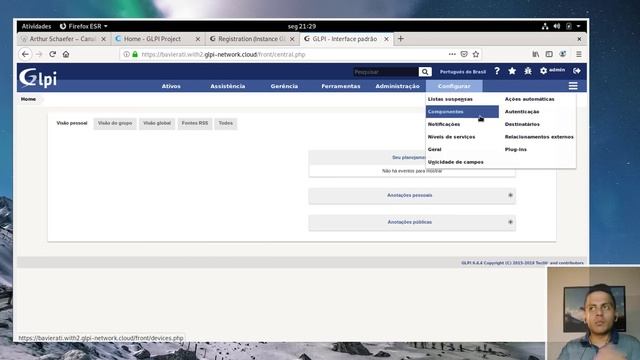
Task: Switch to Visão do grupo tab
Action: (115, 123)
